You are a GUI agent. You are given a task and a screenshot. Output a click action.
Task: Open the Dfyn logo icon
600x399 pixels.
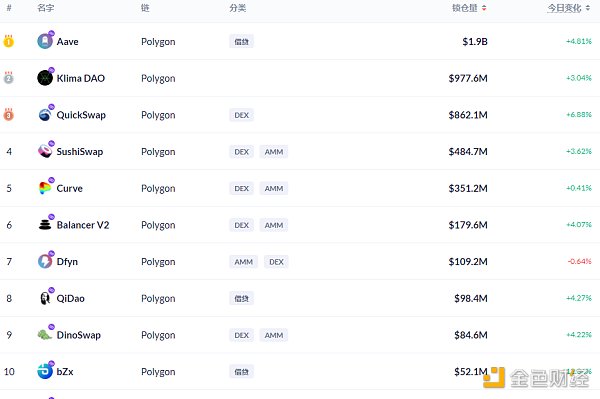click(45, 261)
